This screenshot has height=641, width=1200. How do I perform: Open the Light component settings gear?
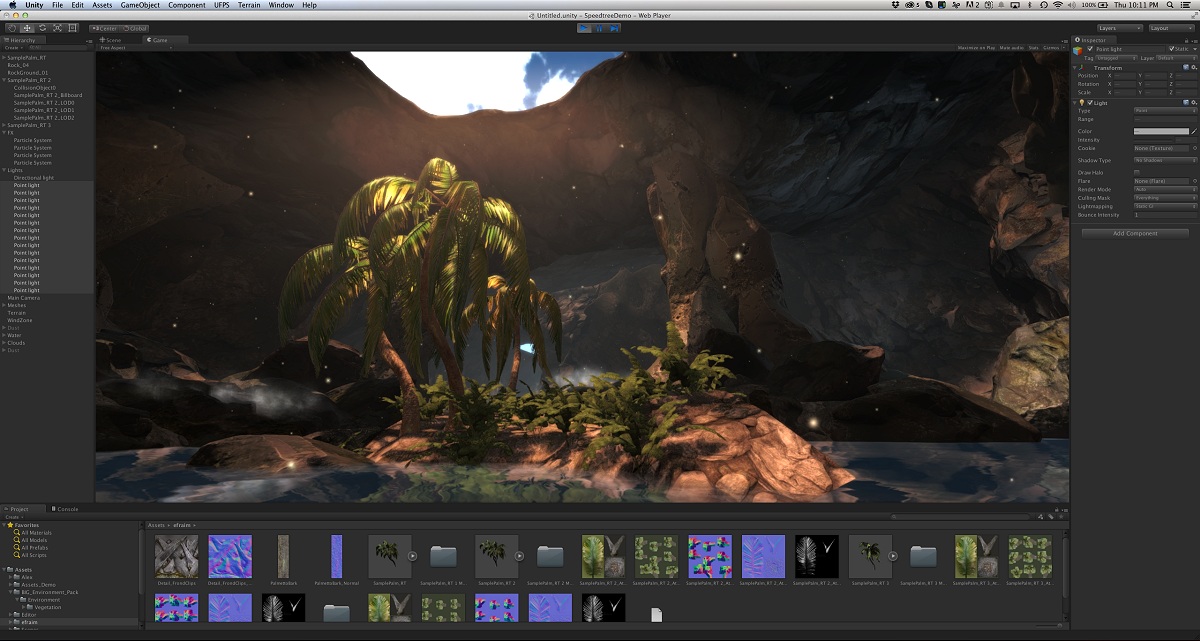tap(1193, 101)
